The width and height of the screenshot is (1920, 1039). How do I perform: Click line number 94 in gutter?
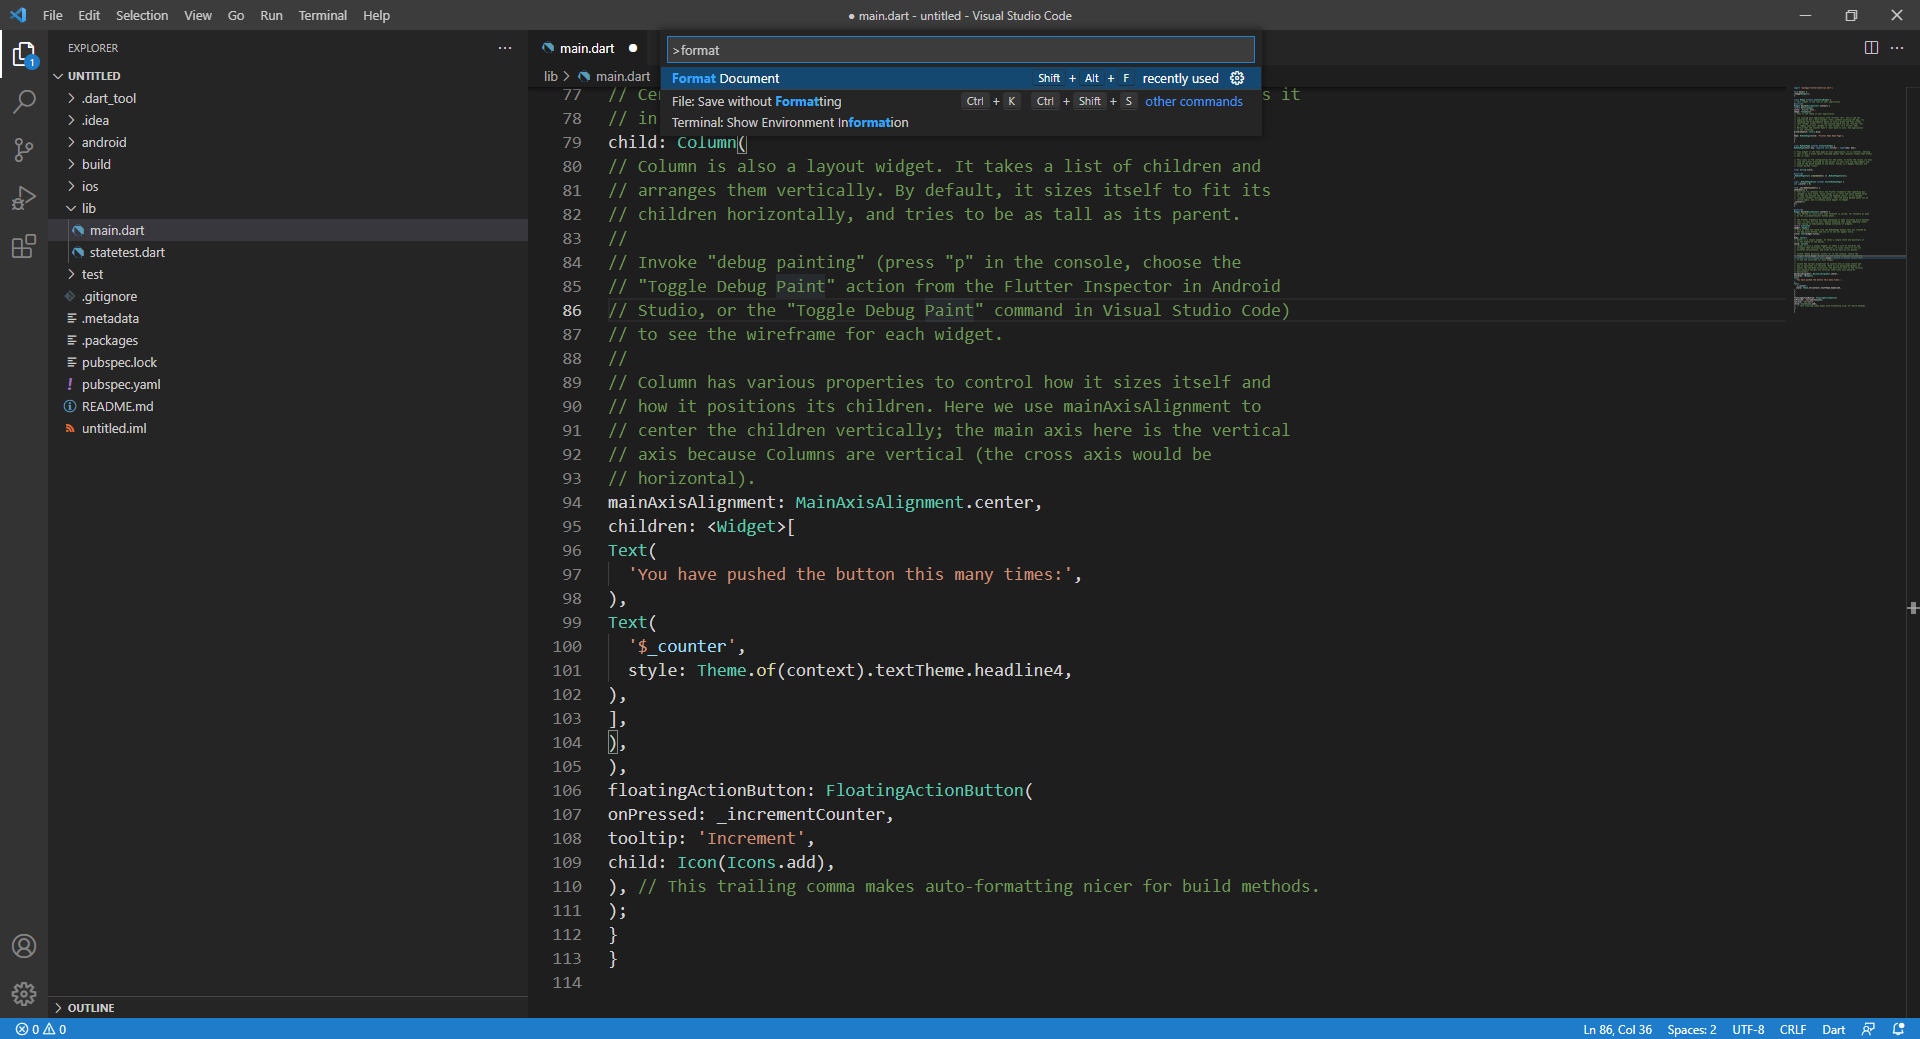tap(571, 502)
